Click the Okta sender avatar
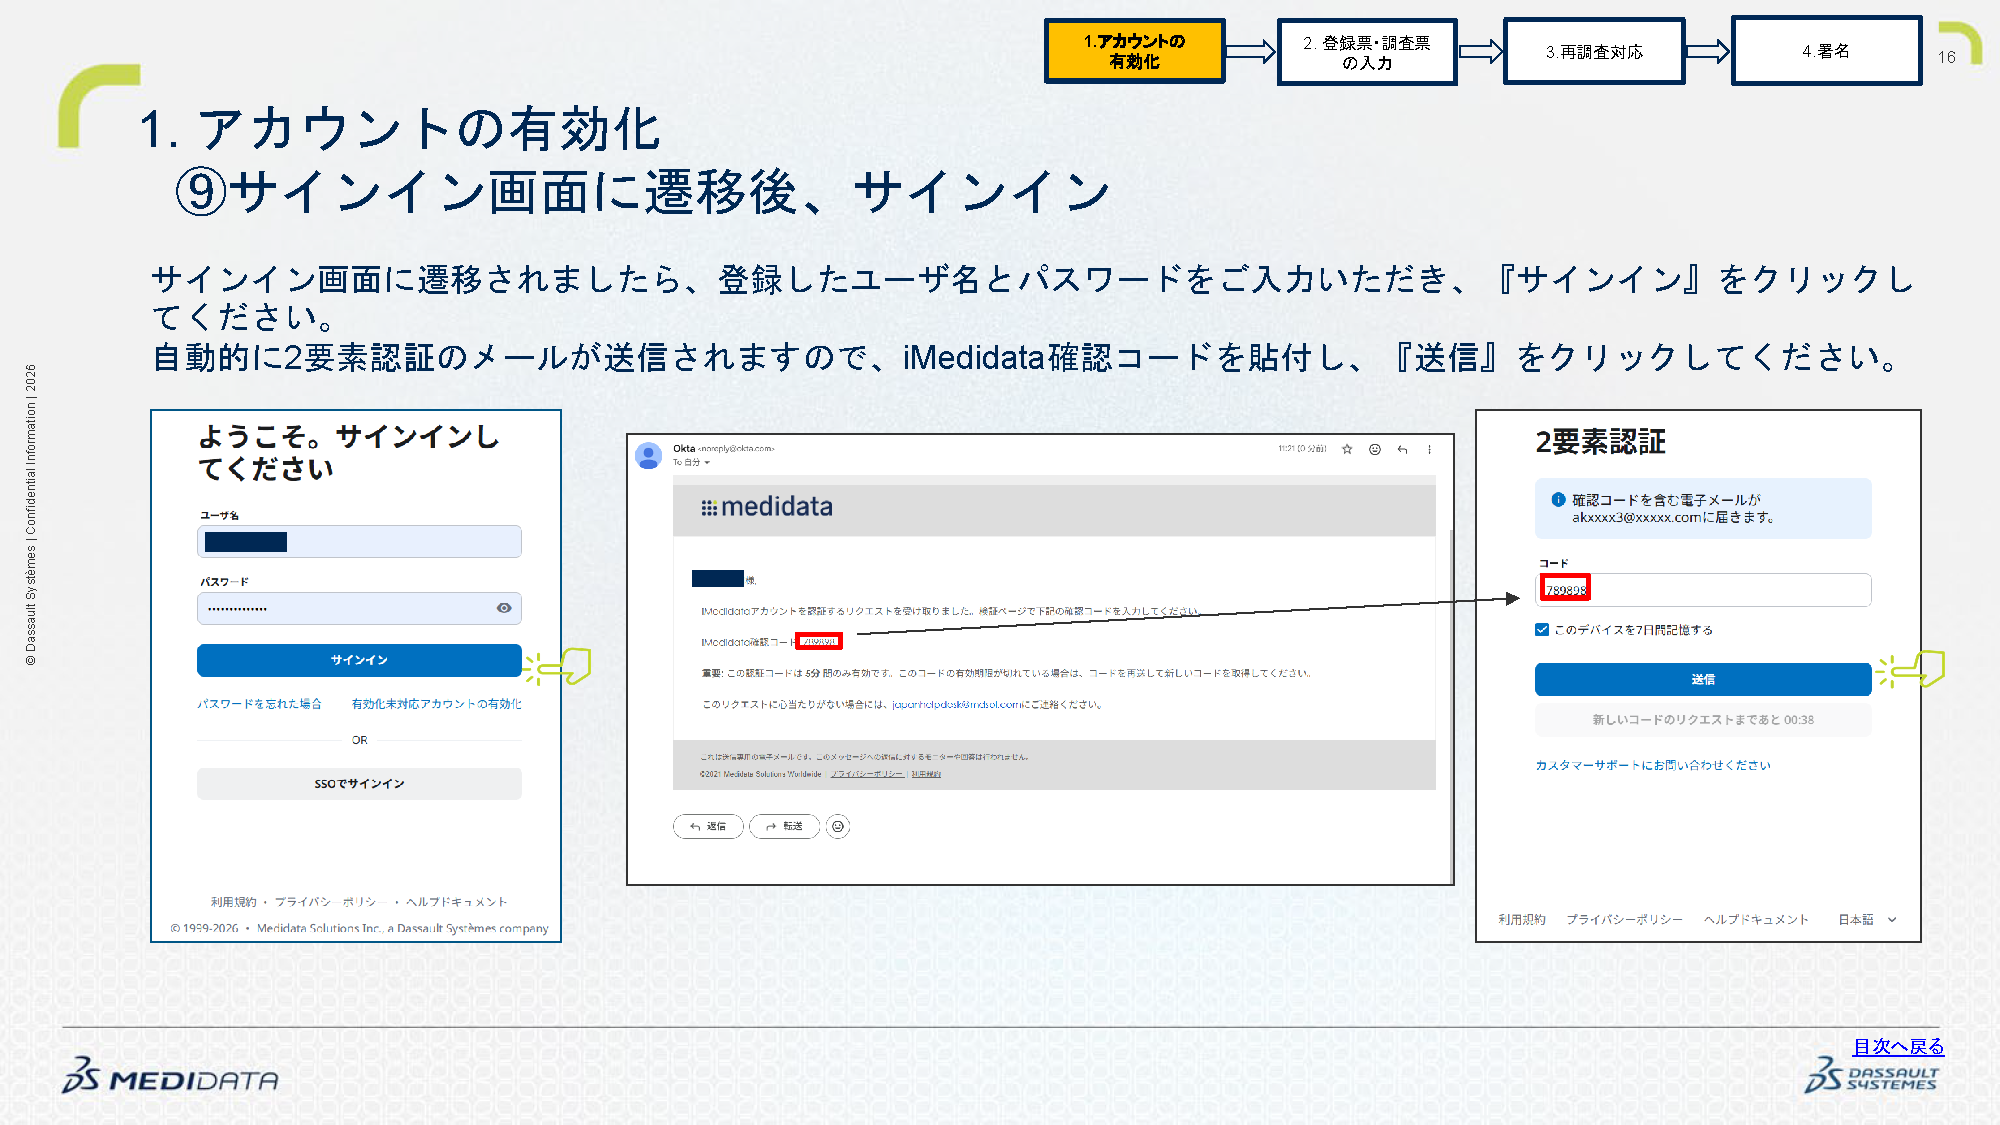 click(649, 456)
